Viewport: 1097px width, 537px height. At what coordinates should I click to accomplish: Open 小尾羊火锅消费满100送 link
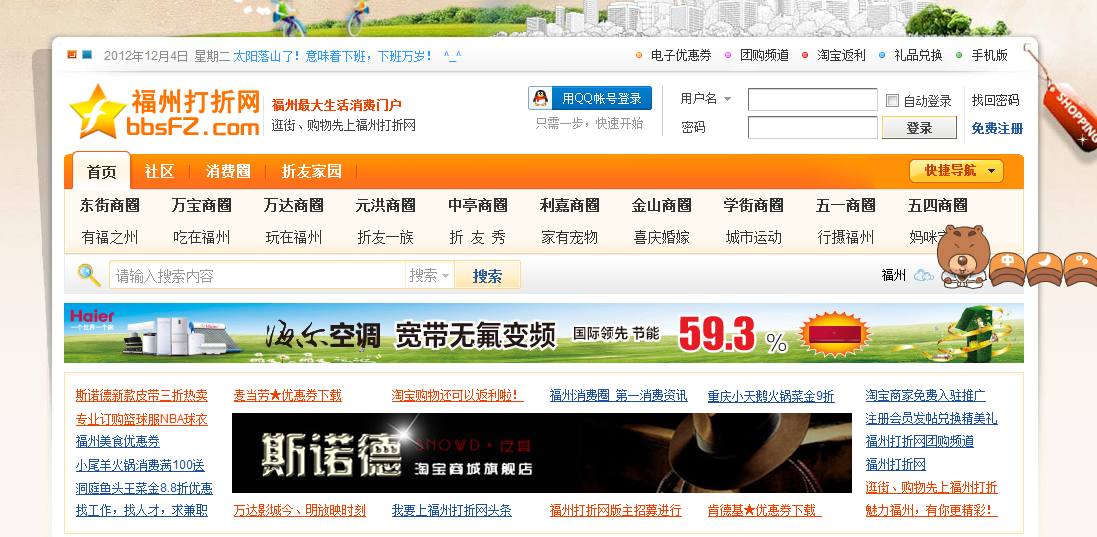coord(140,465)
